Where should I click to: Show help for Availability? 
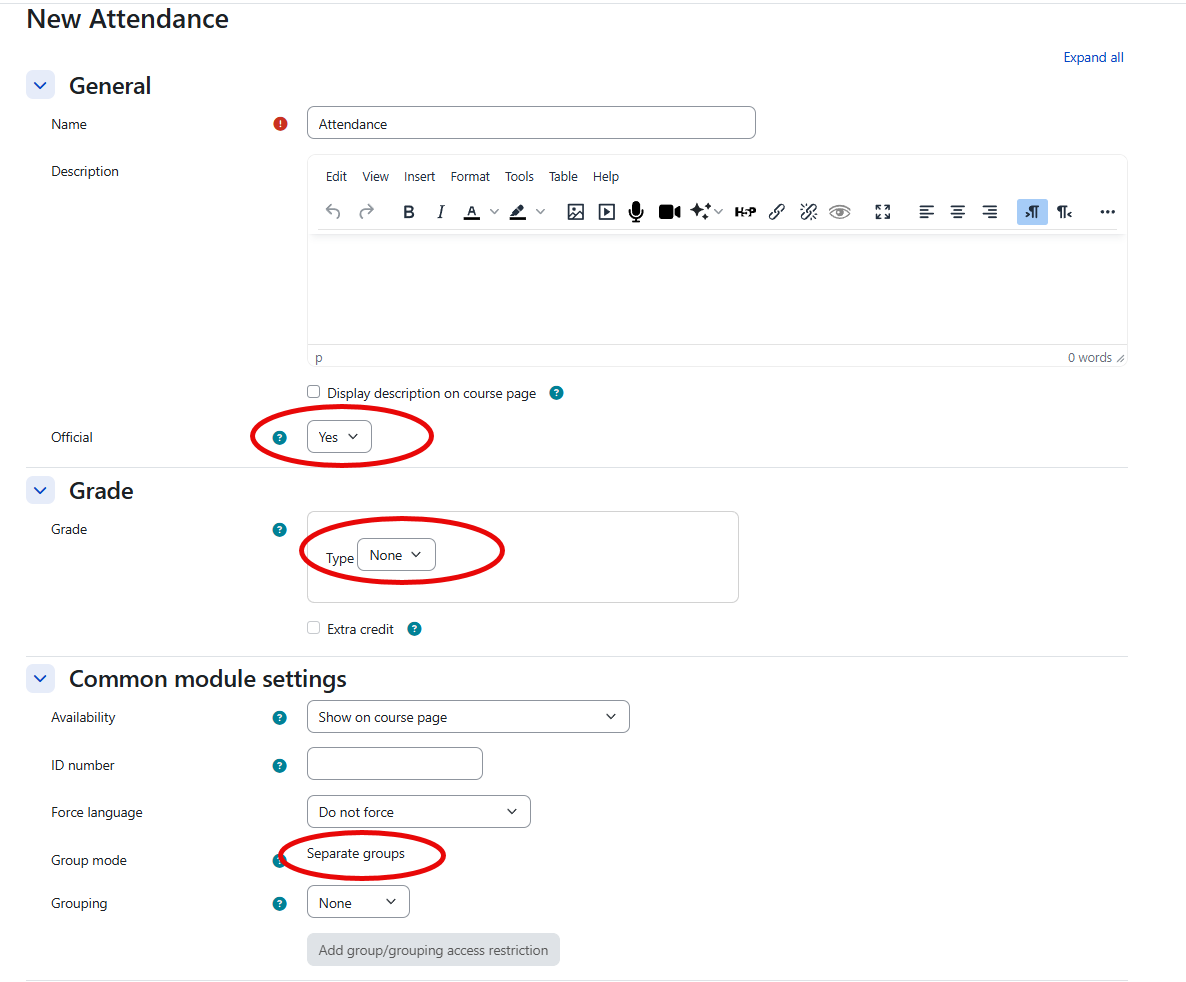tap(280, 718)
